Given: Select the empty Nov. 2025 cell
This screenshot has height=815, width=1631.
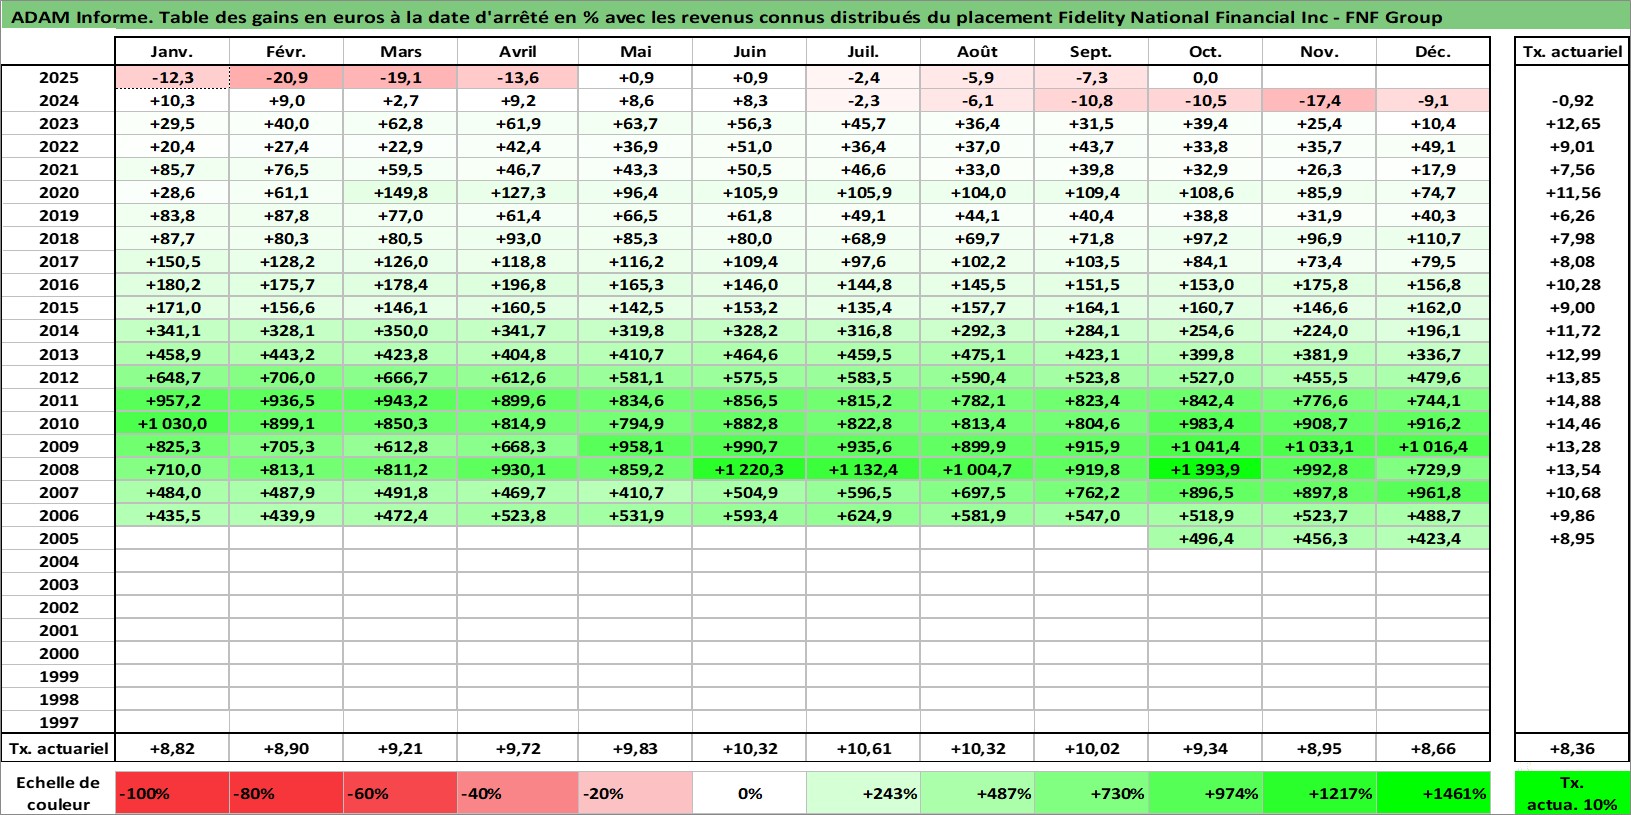Looking at the screenshot, I should pos(1319,77).
